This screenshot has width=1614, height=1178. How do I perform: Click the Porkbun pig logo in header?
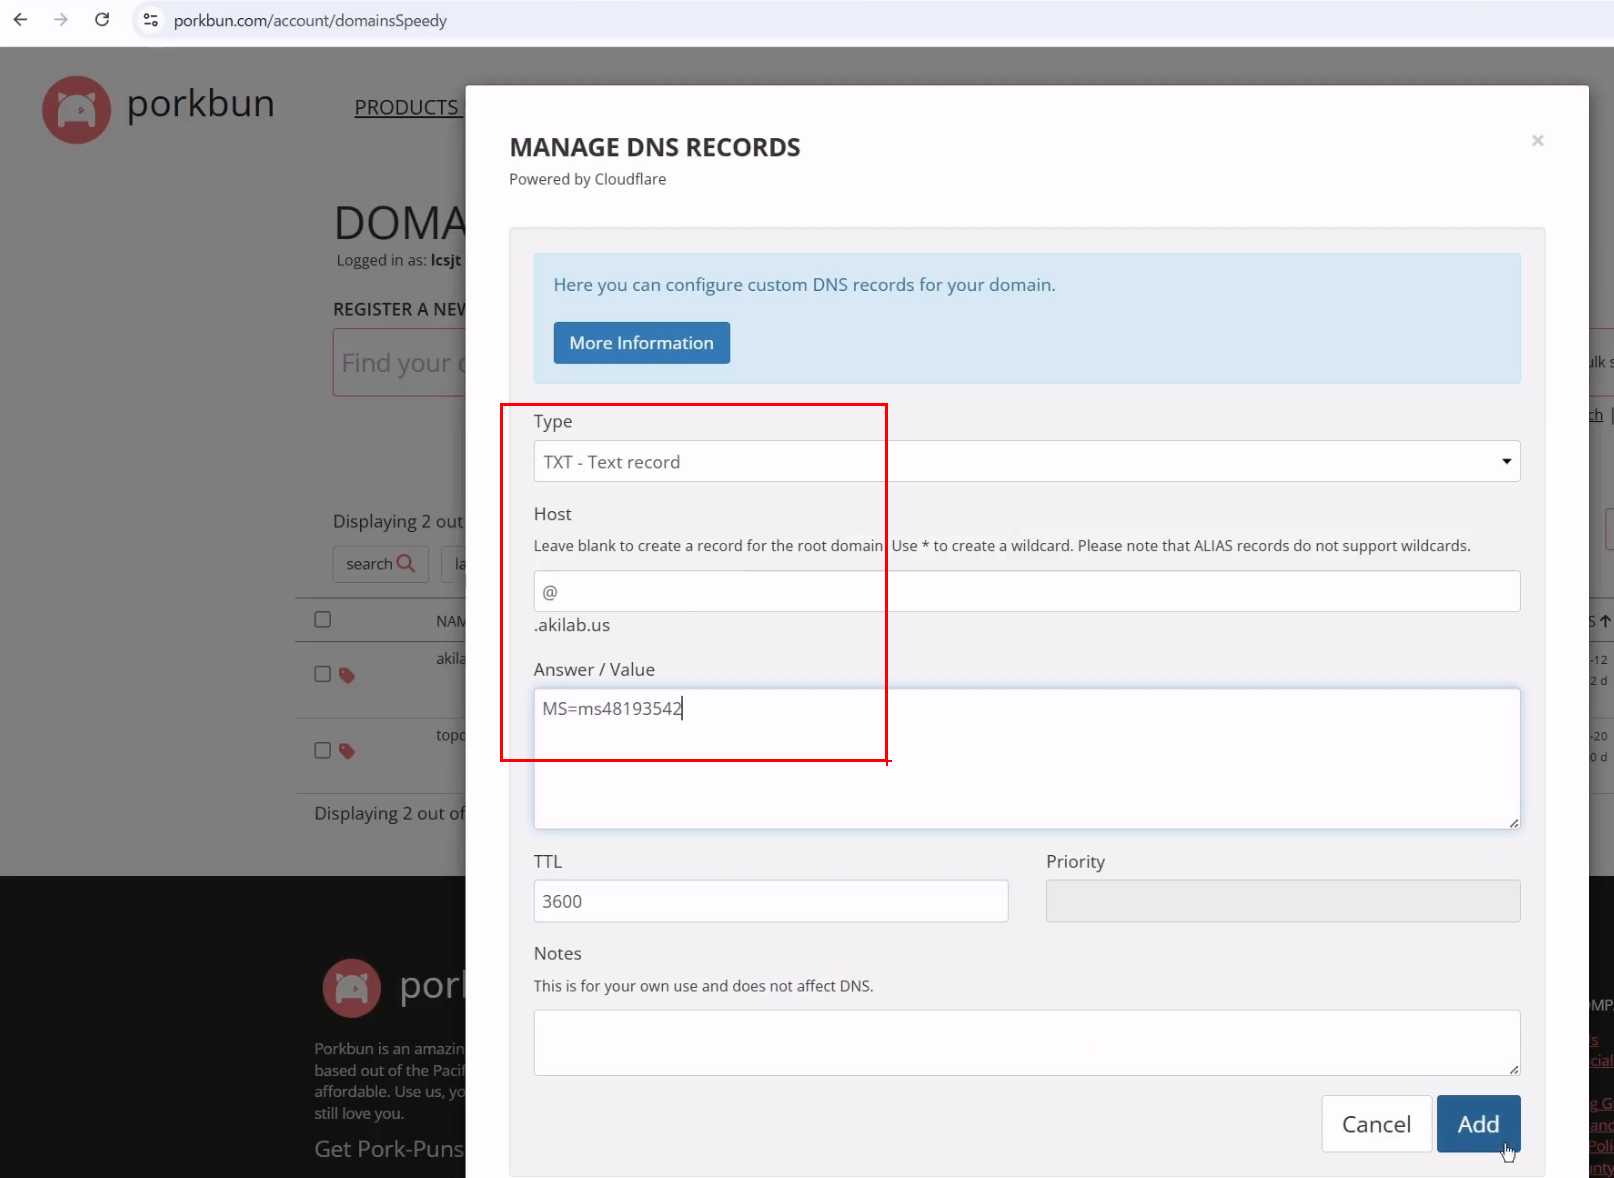coord(76,109)
